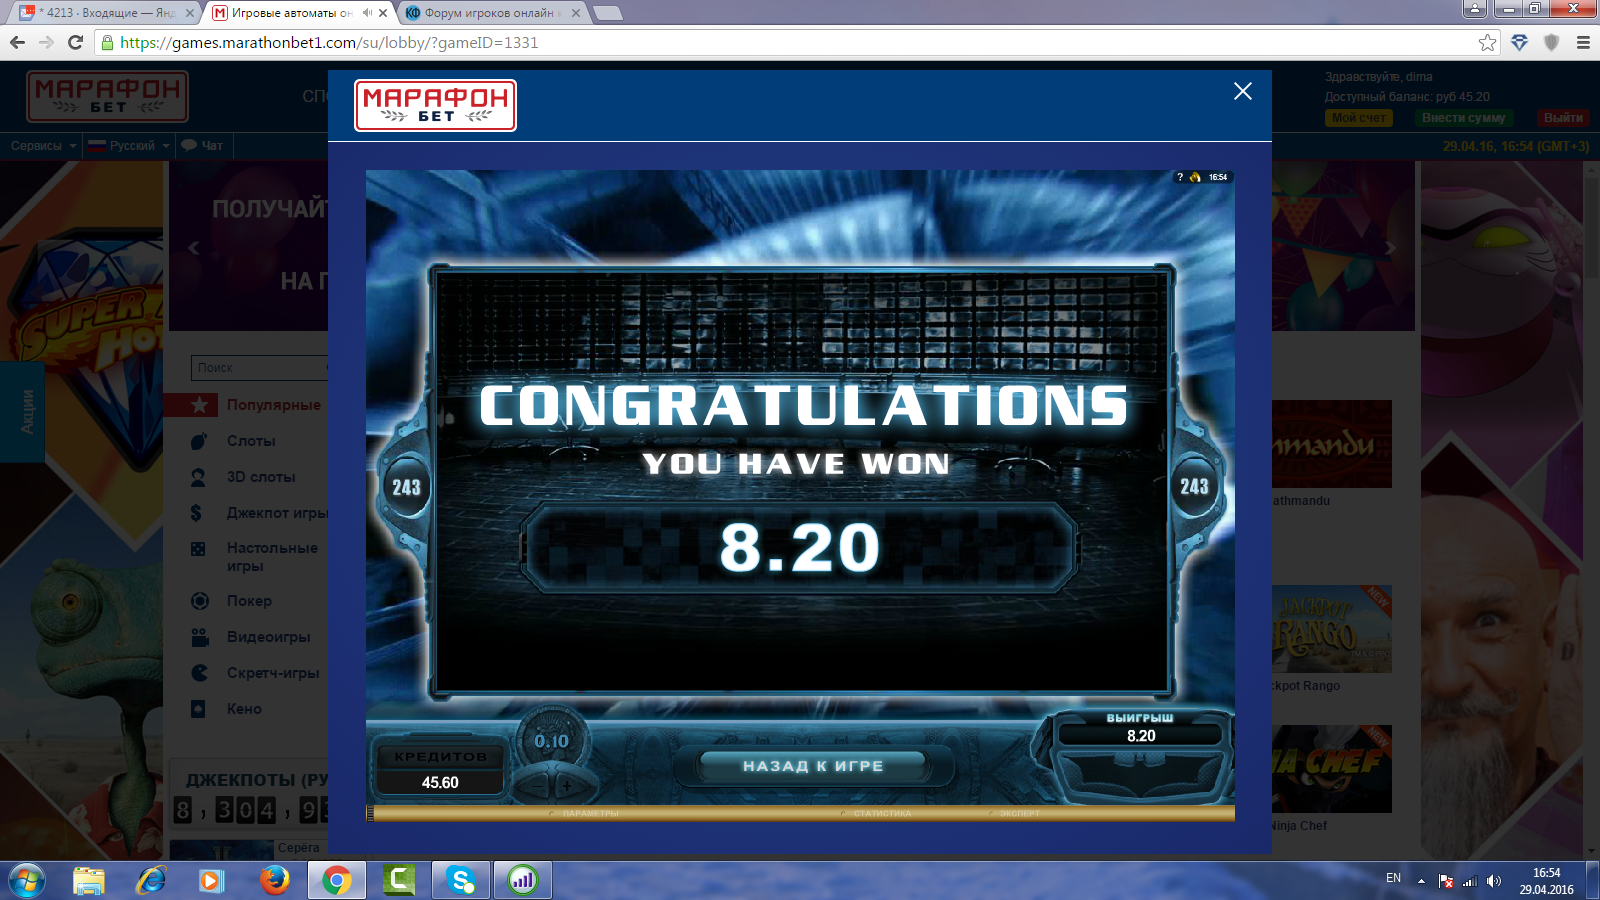Screen dimensions: 1600x900
Task: Click the Мой счет button
Action: (x=1359, y=118)
